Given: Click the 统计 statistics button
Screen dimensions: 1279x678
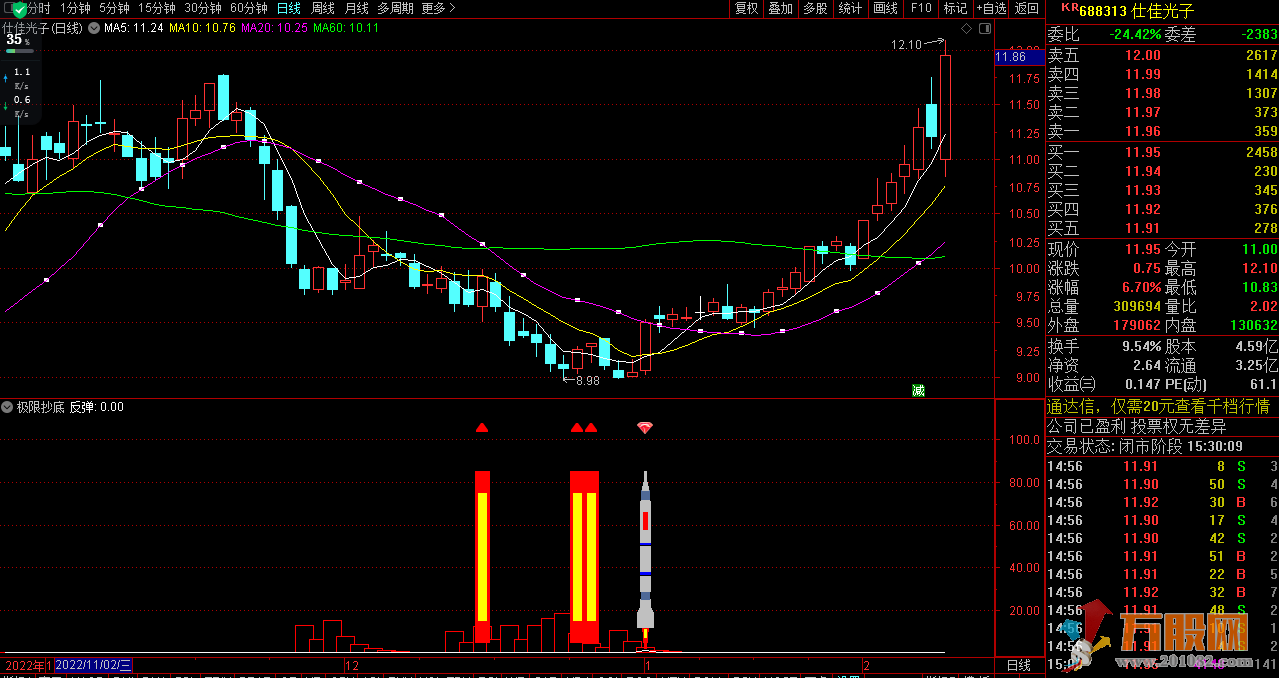Looking at the screenshot, I should click(x=850, y=8).
